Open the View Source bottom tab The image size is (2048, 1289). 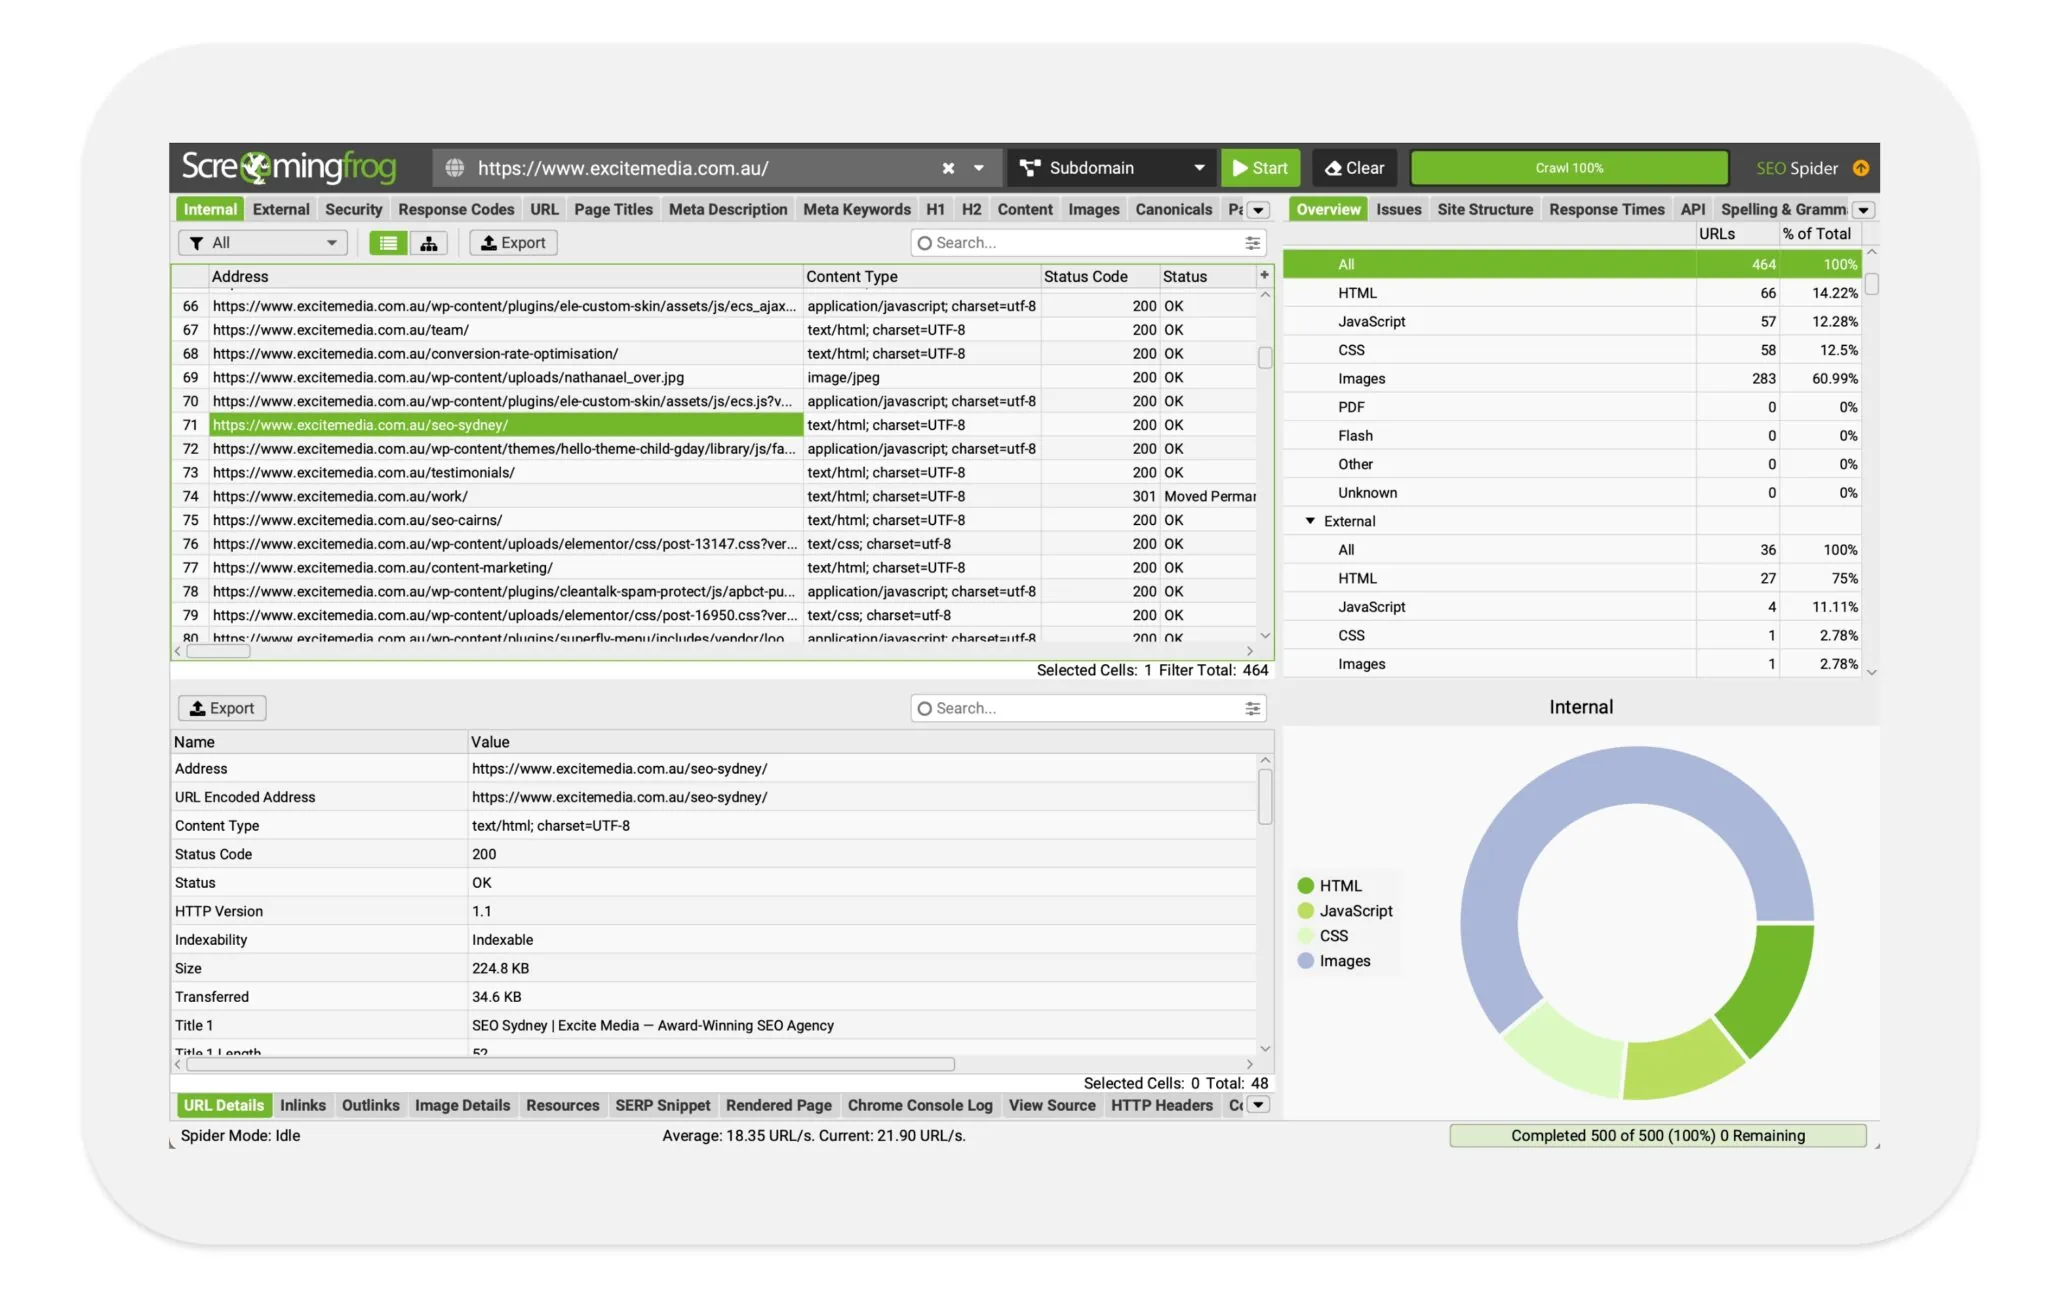click(x=1052, y=1105)
